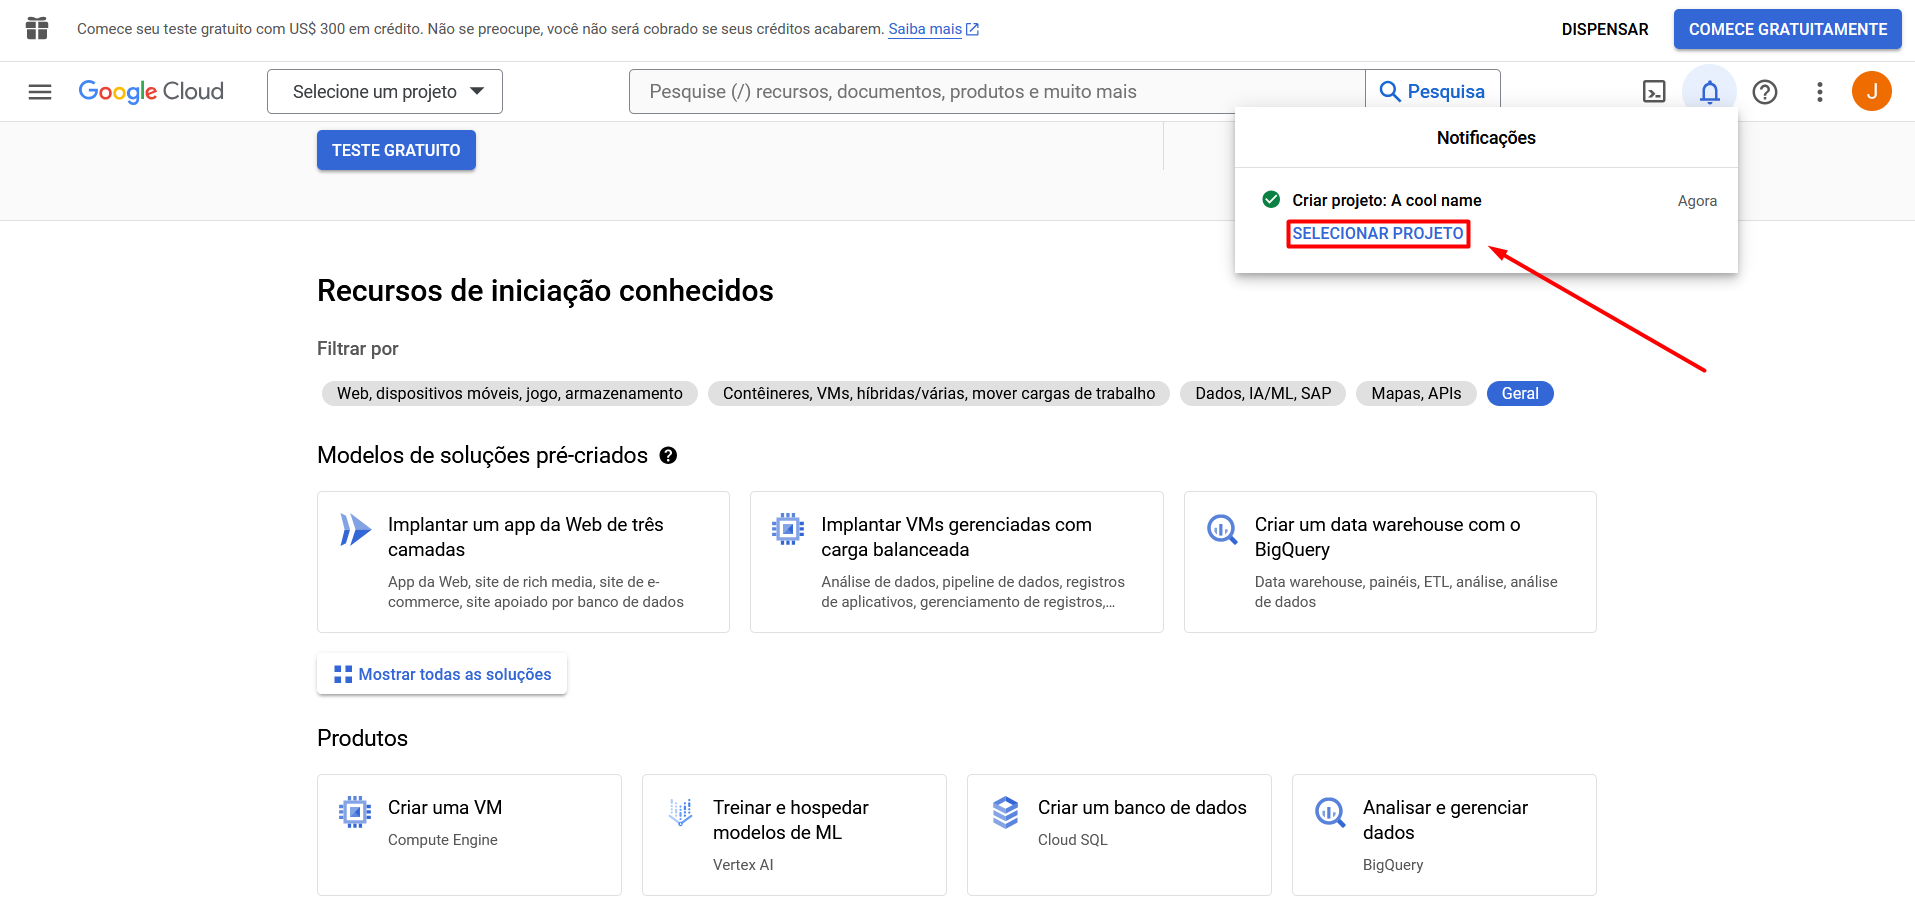
Task: Open the Selecione um projeto dropdown
Action: [x=385, y=92]
